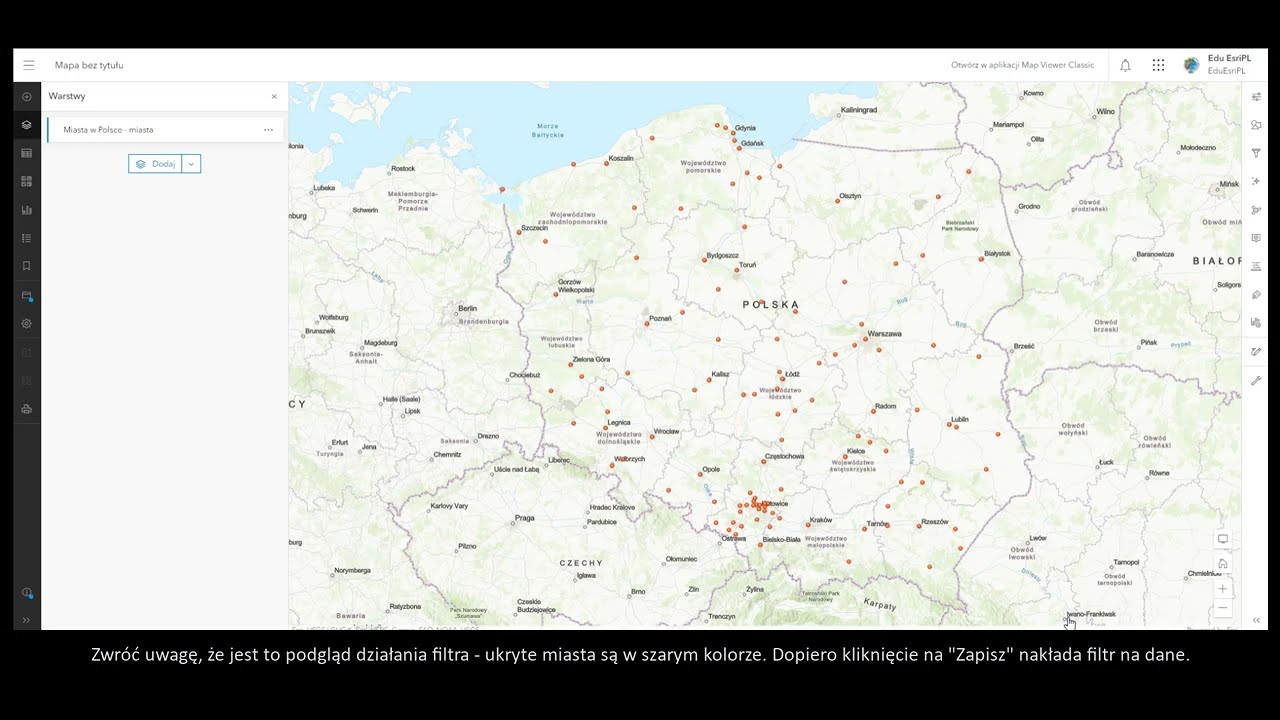Open the Pop-ups icon on right toolbar
The height and width of the screenshot is (720, 1280).
[1256, 238]
